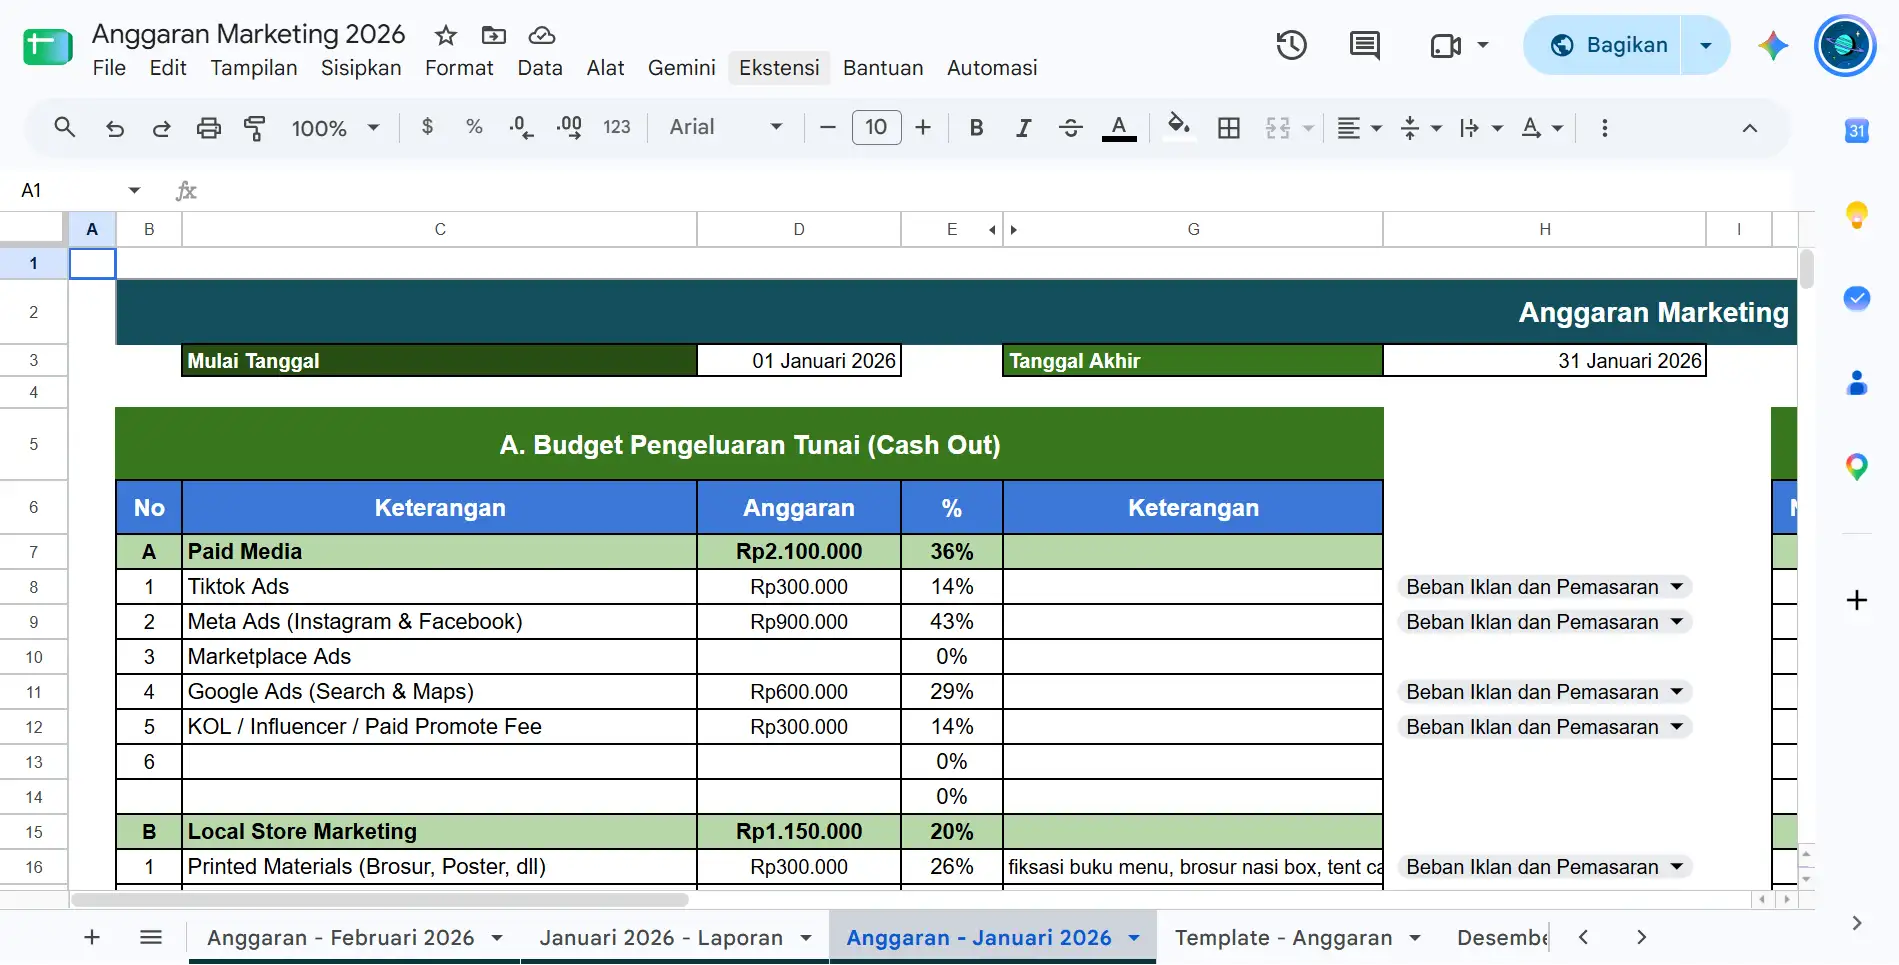Open the version history clock icon
Screen dimensions: 1899x965
click(1291, 45)
